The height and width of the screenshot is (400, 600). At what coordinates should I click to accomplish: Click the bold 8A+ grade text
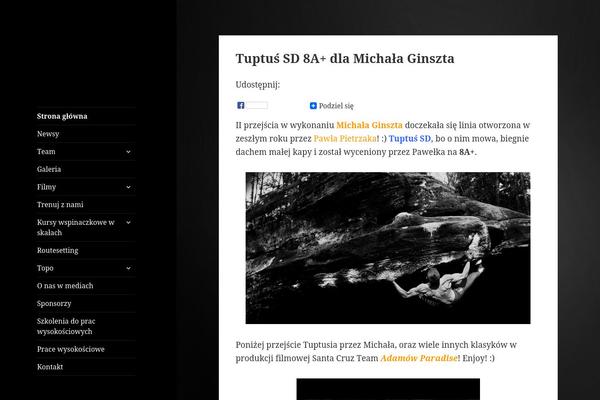tap(466, 152)
